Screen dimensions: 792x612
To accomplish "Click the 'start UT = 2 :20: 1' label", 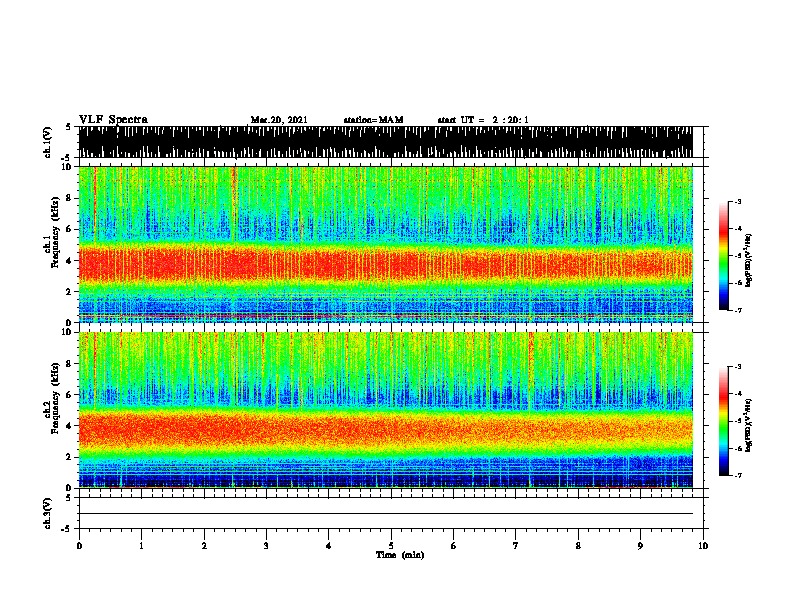I will 483,120.
